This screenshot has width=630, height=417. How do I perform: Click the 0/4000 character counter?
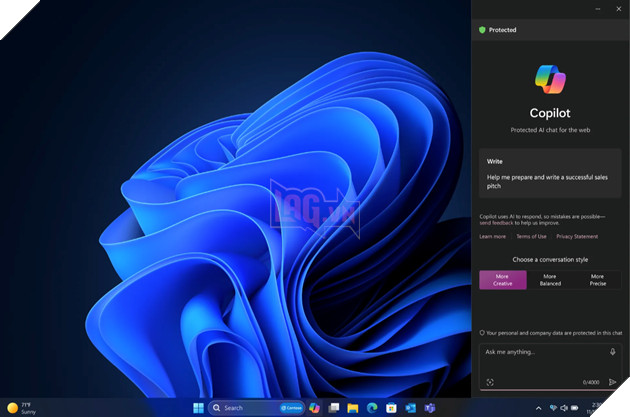[591, 382]
